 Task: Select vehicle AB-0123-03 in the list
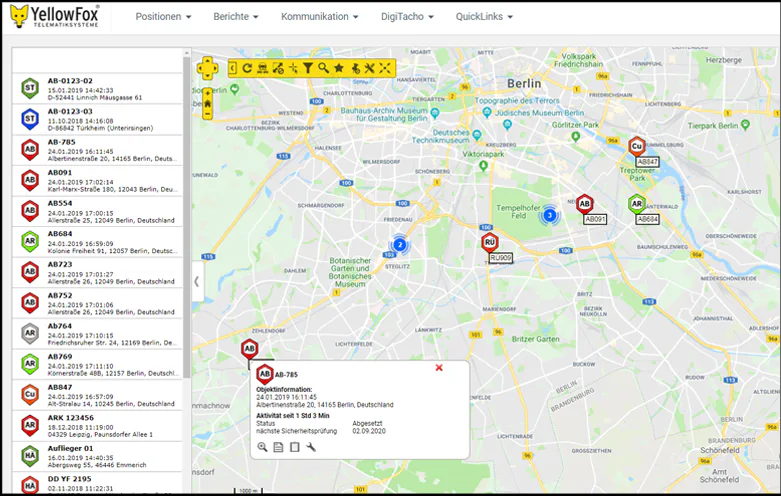(98, 120)
